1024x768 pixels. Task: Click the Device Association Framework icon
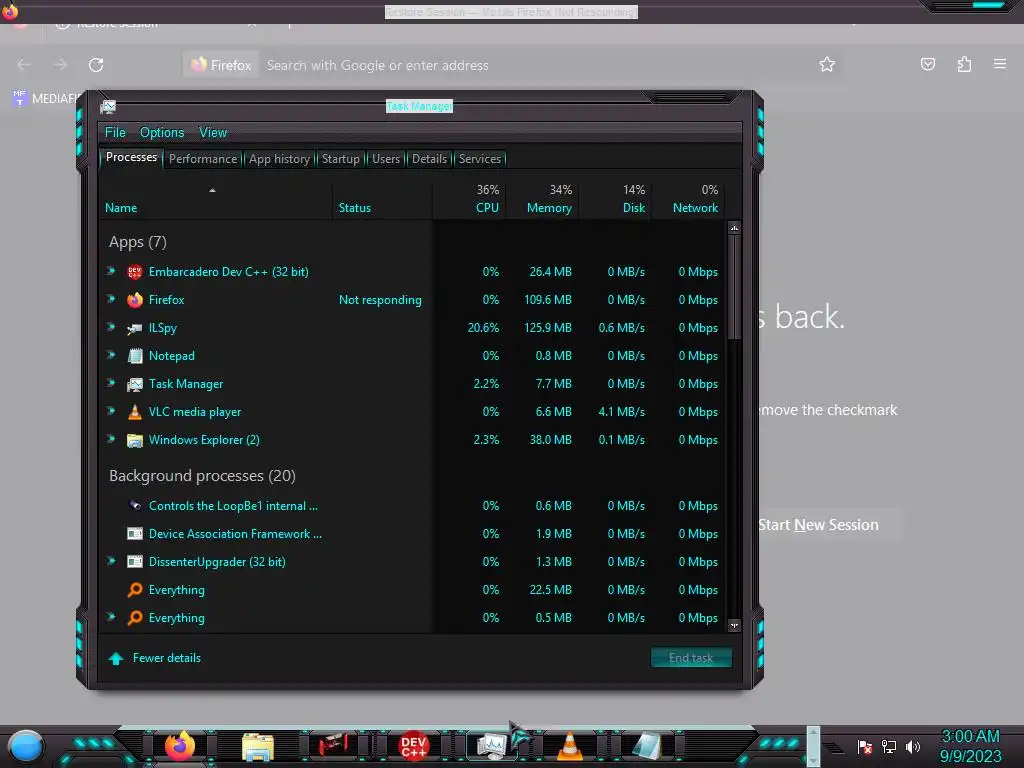135,534
